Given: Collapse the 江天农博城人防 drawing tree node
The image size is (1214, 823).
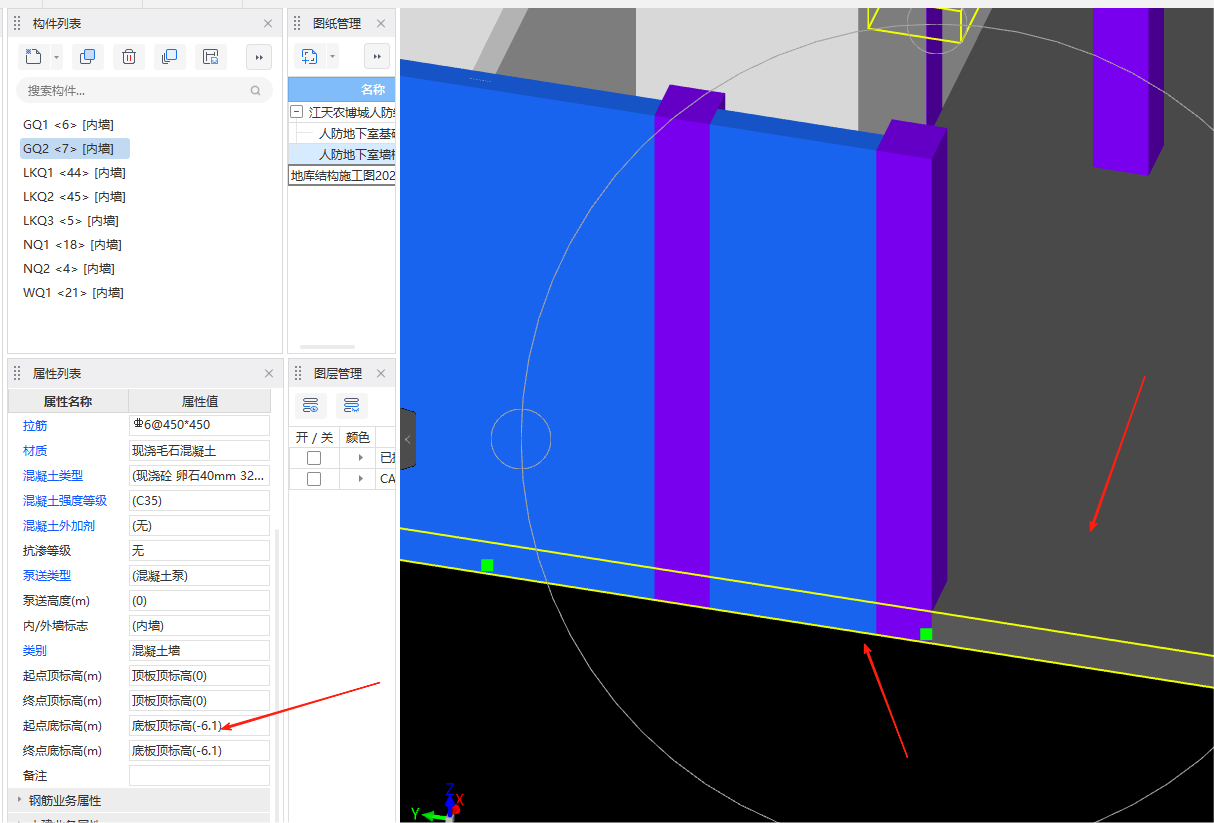Looking at the screenshot, I should pos(297,112).
